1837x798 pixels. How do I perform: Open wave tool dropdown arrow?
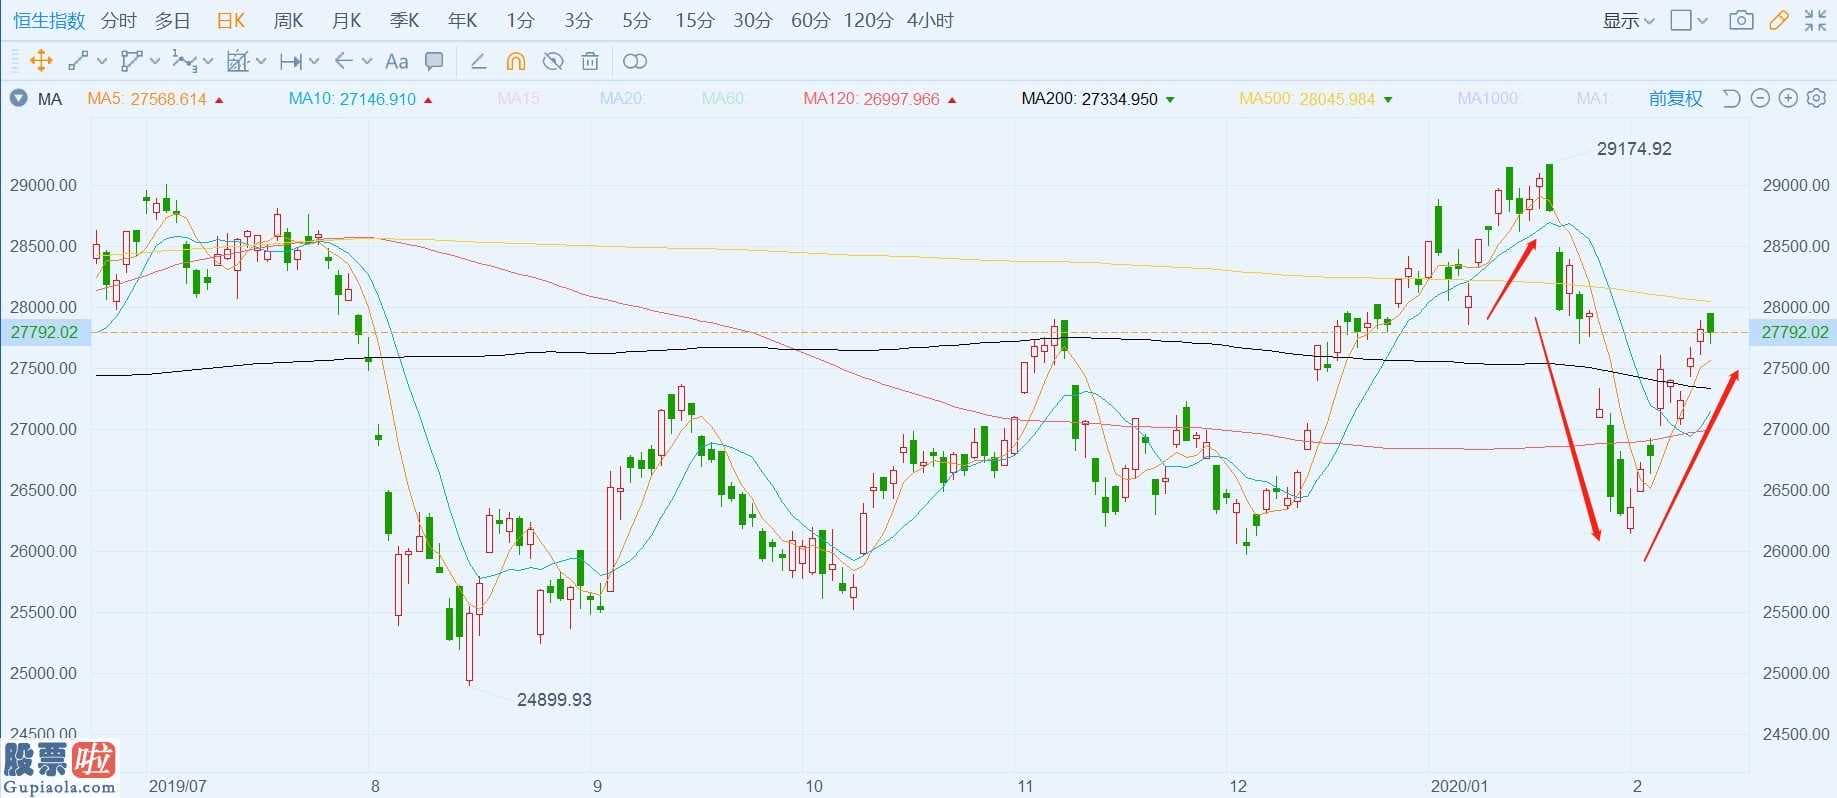pyautogui.click(x=208, y=61)
